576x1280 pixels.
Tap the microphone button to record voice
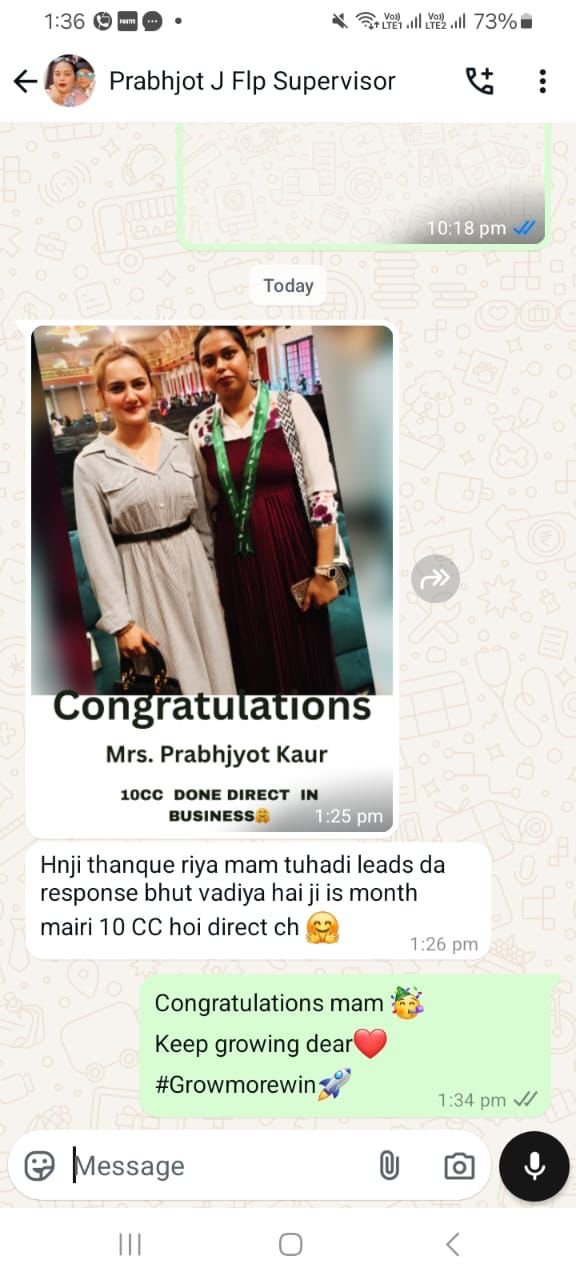tap(534, 1166)
